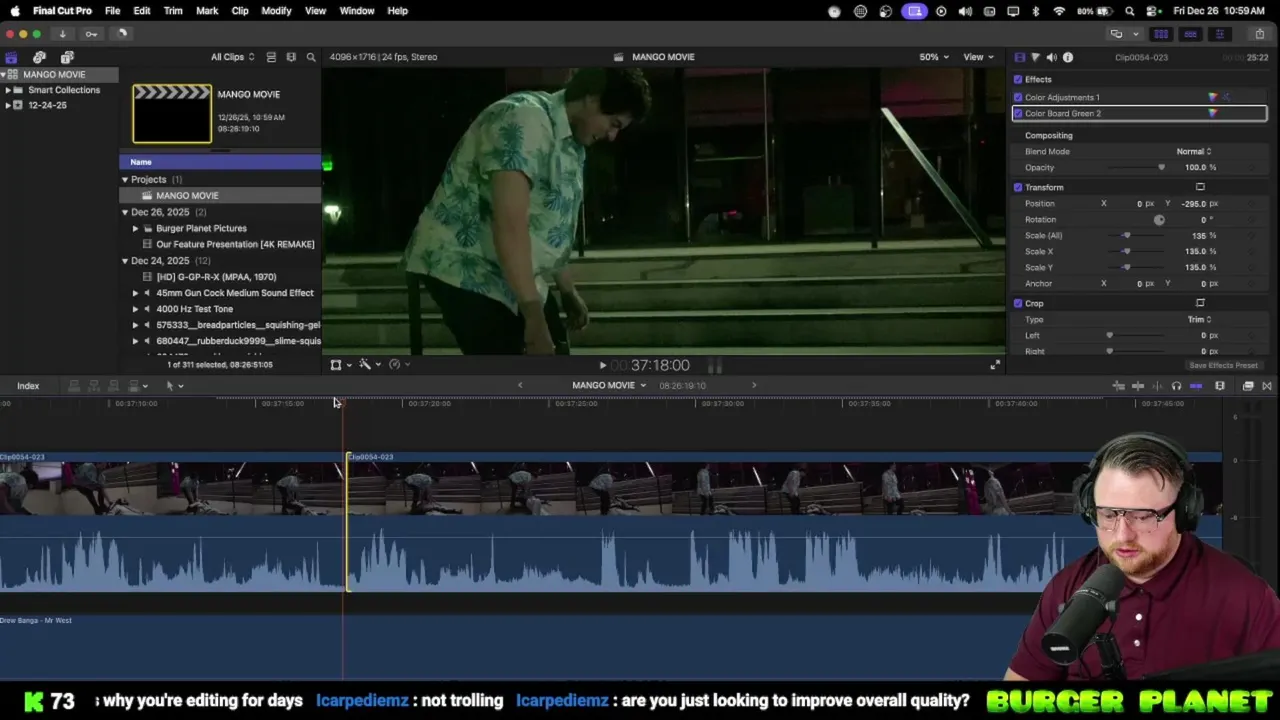1280x720 pixels.
Task: Uncheck Color Board Green 2 effect
Action: (x=1018, y=113)
